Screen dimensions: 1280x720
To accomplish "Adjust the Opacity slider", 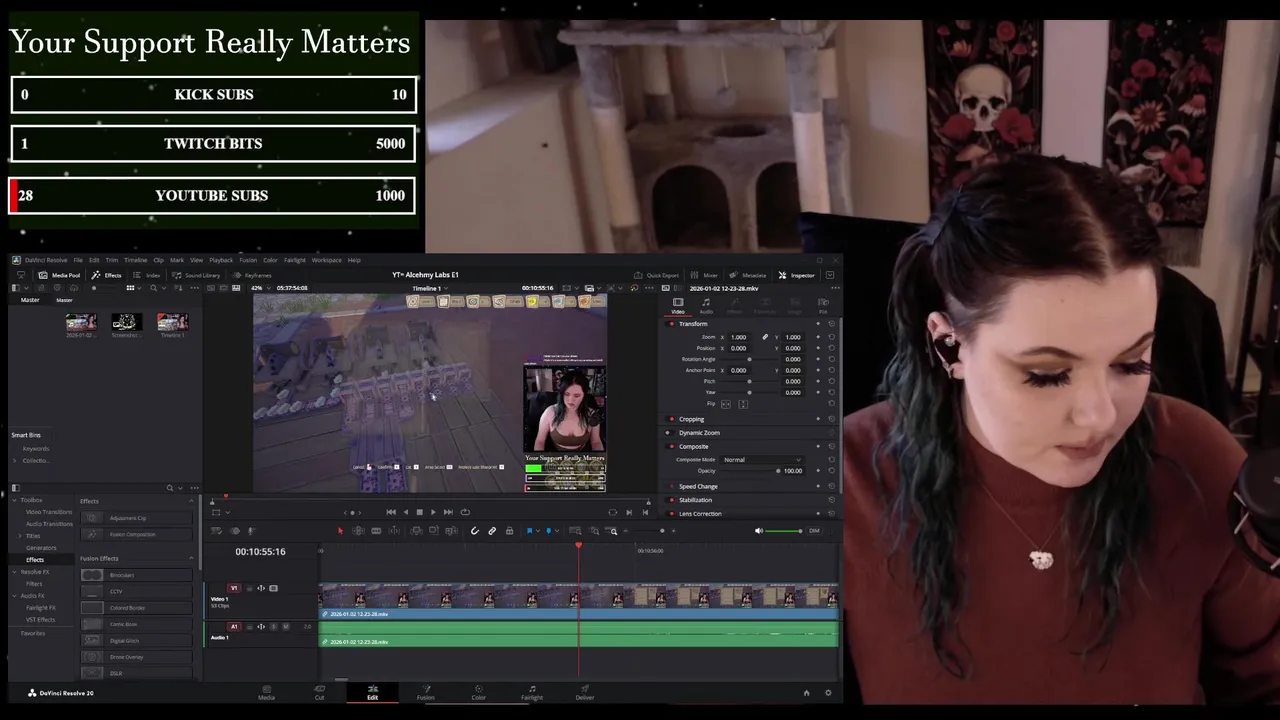I will click(750, 470).
